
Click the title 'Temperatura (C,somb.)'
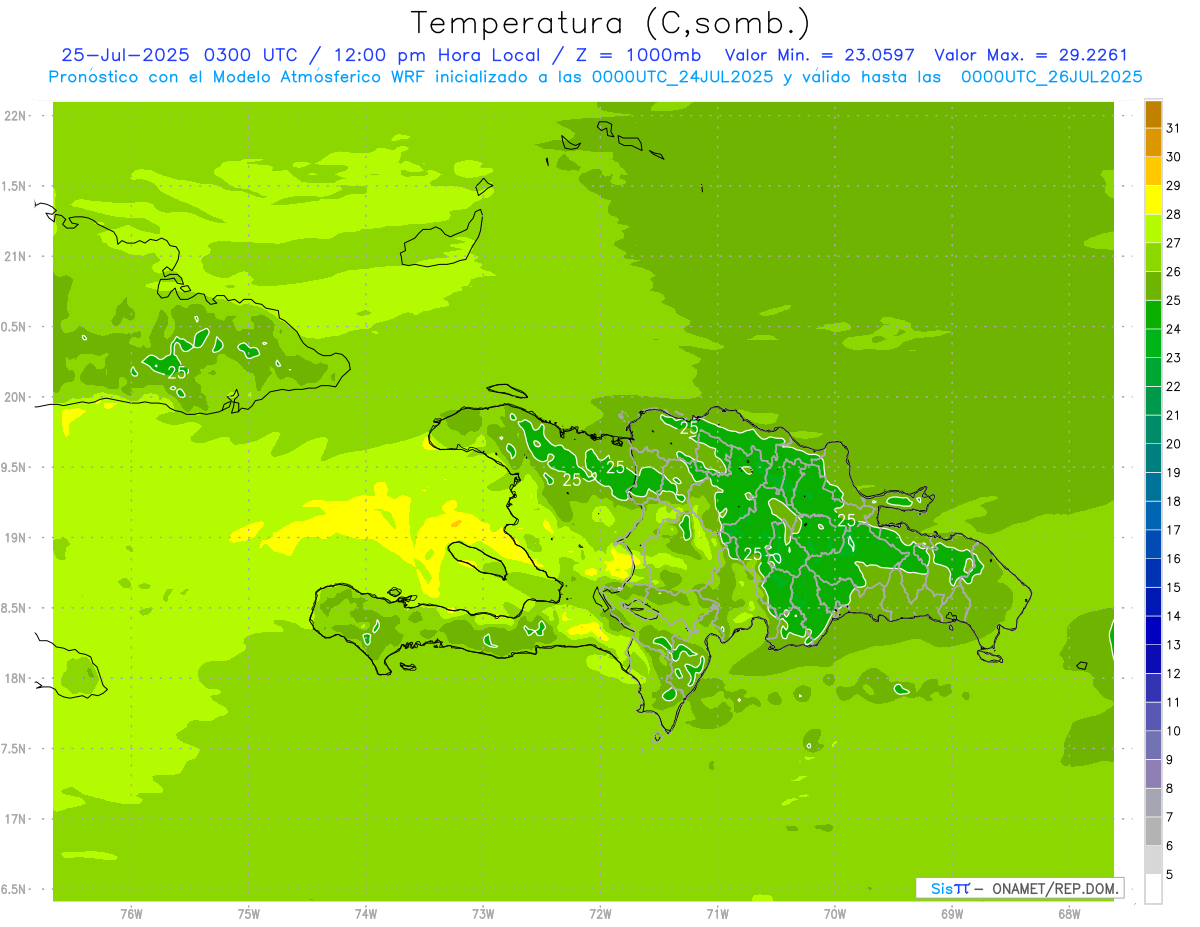[x=610, y=23]
